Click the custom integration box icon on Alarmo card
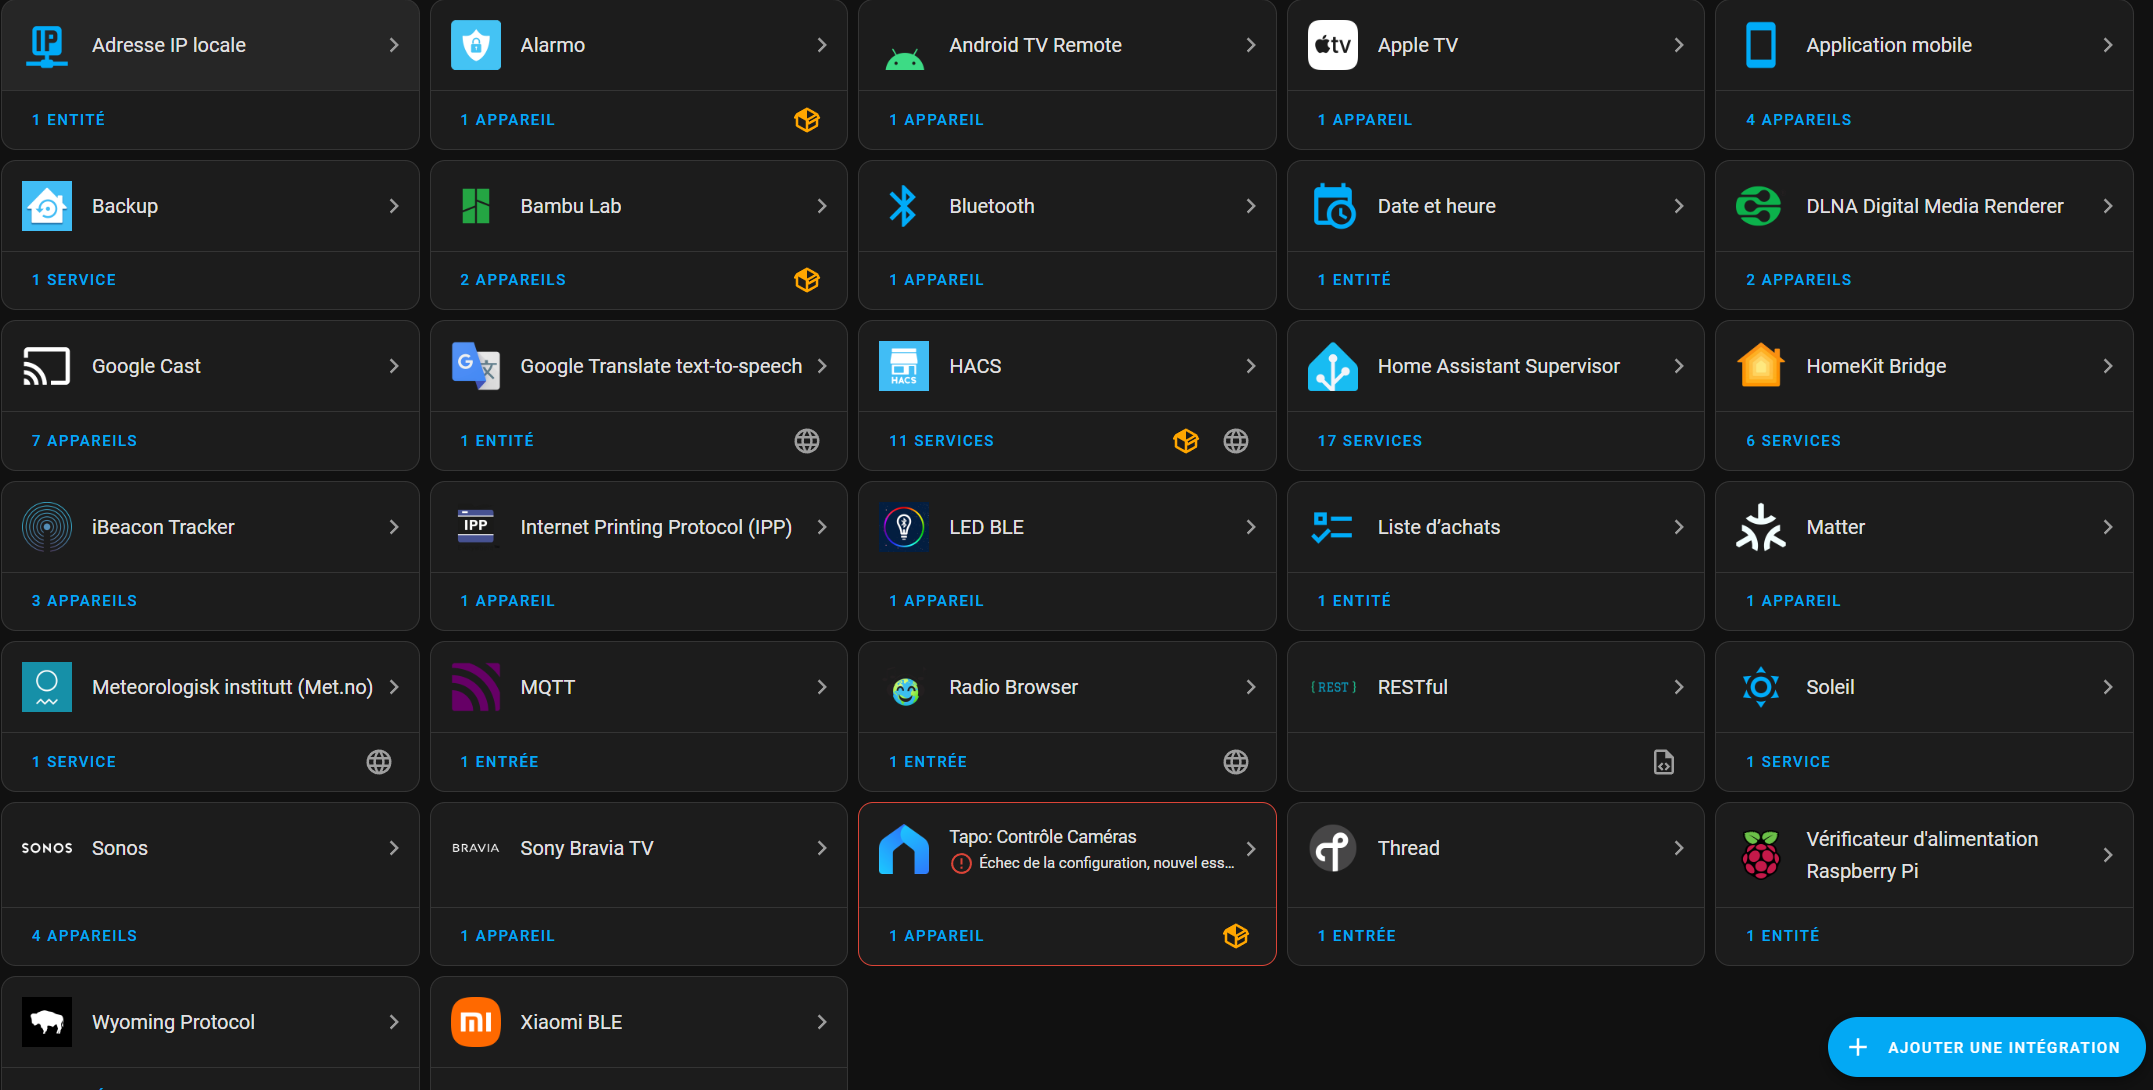 (x=807, y=120)
